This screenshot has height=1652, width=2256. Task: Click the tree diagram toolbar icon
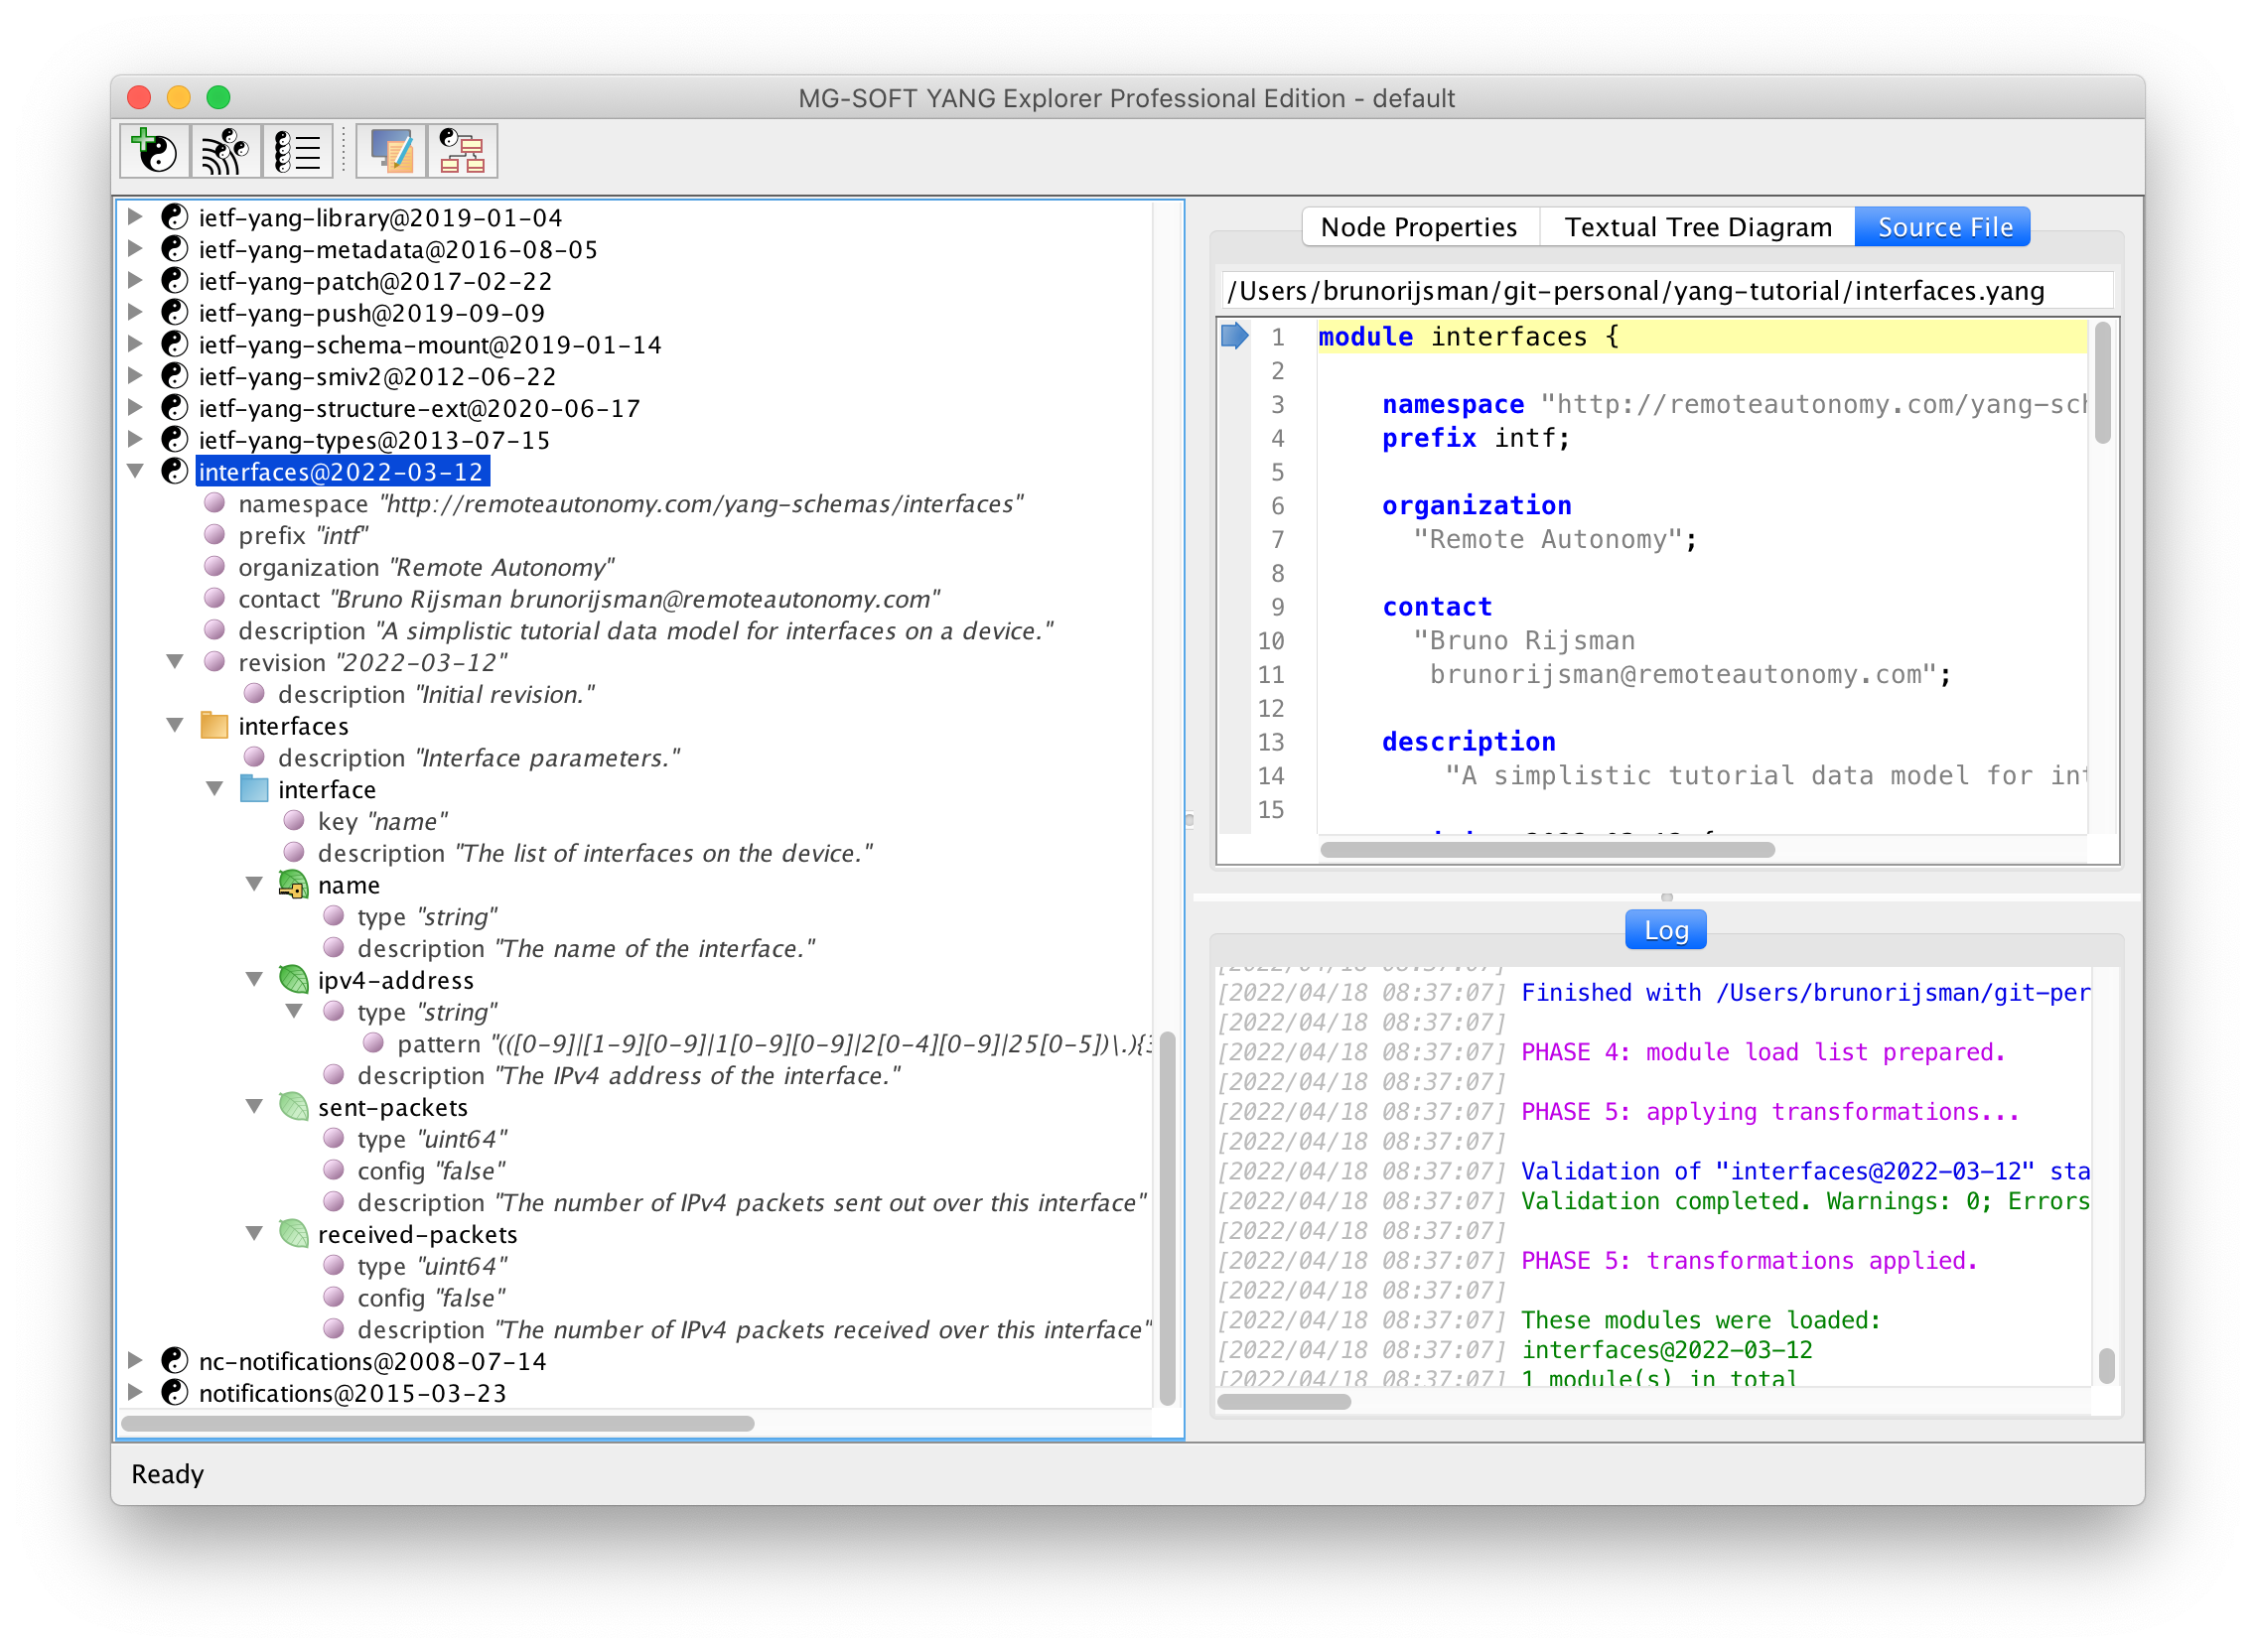click(x=462, y=151)
